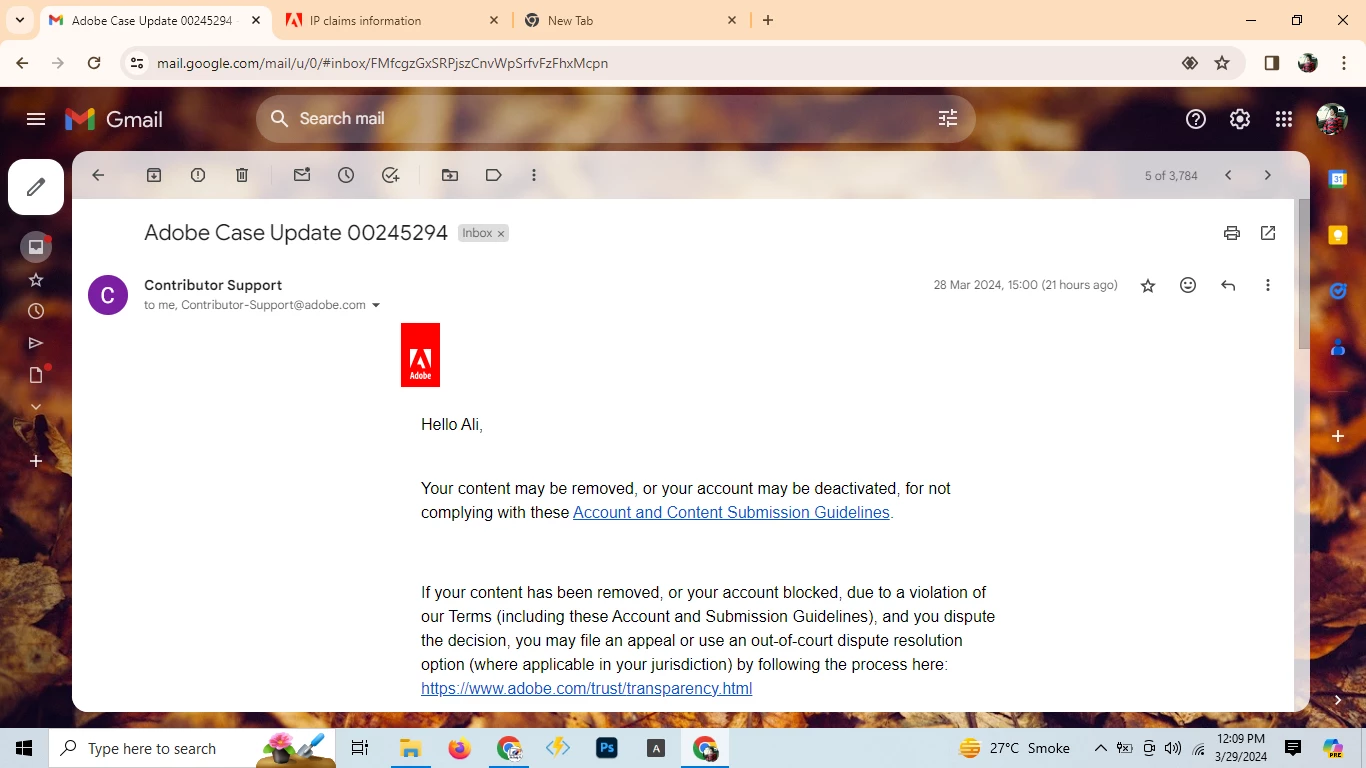Click the address bar URL
The height and width of the screenshot is (768, 1366).
pos(382,63)
